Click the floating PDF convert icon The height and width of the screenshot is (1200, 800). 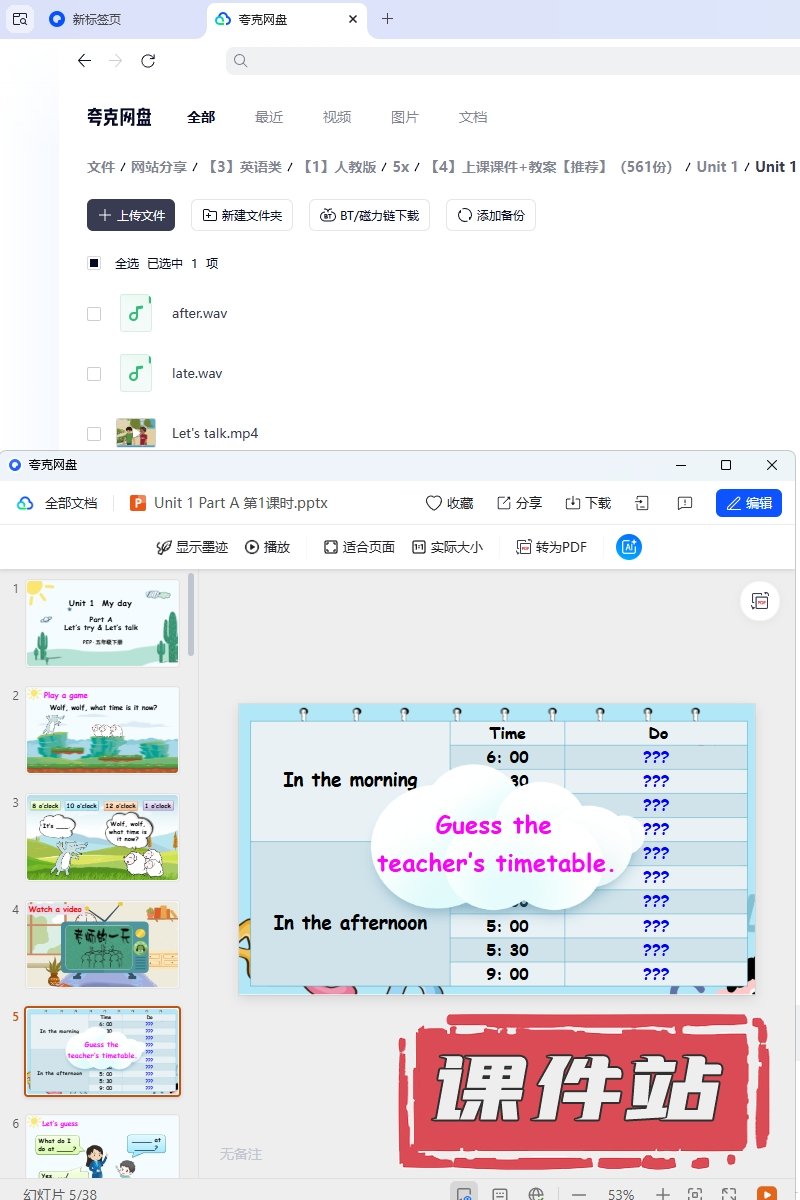760,601
